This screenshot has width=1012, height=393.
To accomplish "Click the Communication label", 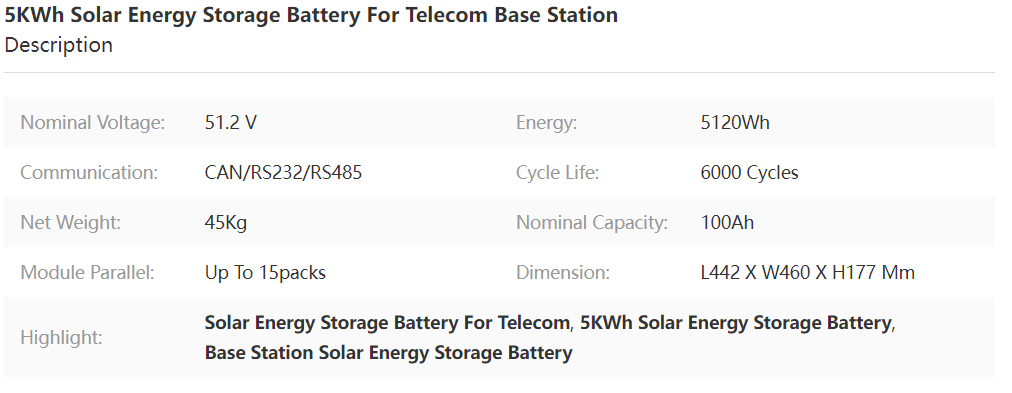I will click(x=89, y=173).
